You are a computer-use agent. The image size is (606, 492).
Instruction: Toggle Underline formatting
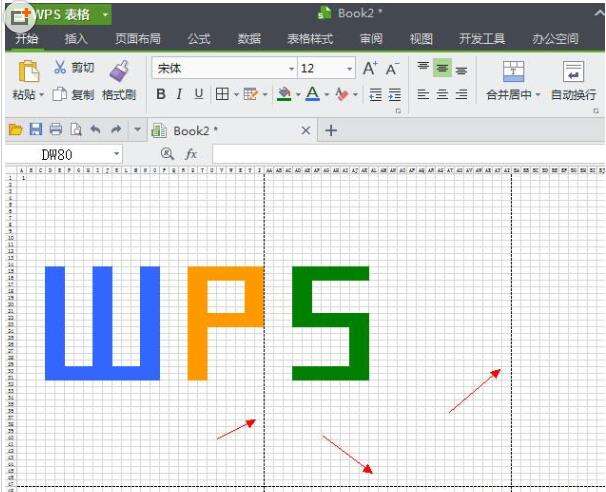(x=199, y=94)
